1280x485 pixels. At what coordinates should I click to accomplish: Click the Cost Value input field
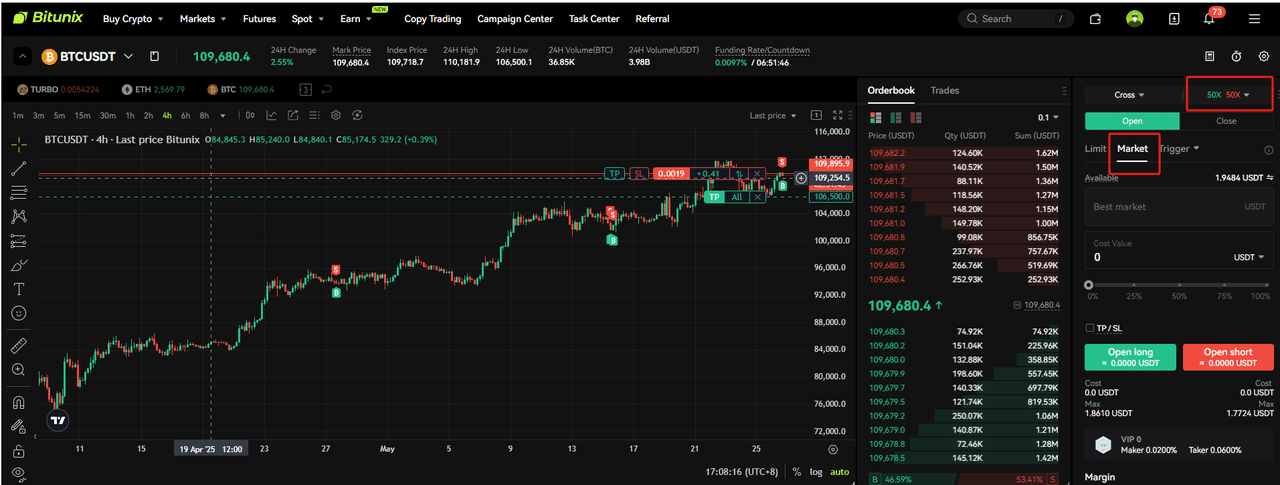pos(1179,249)
